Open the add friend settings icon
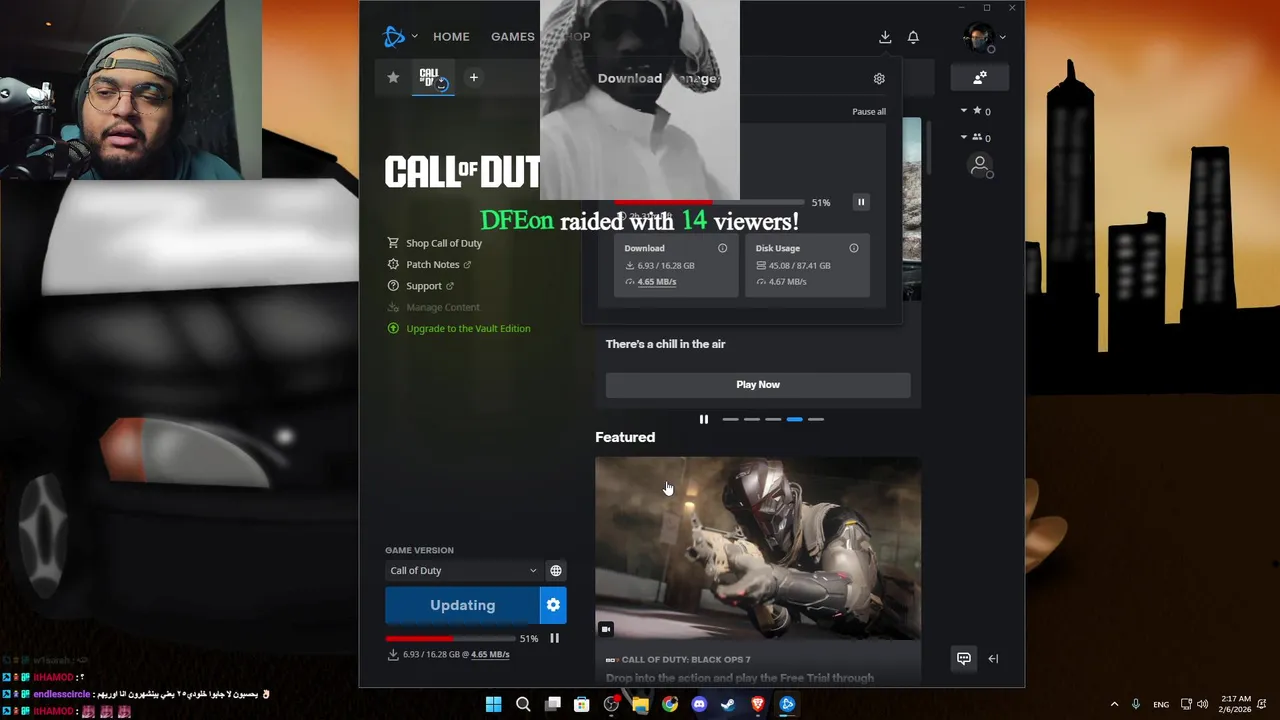 pos(980,77)
